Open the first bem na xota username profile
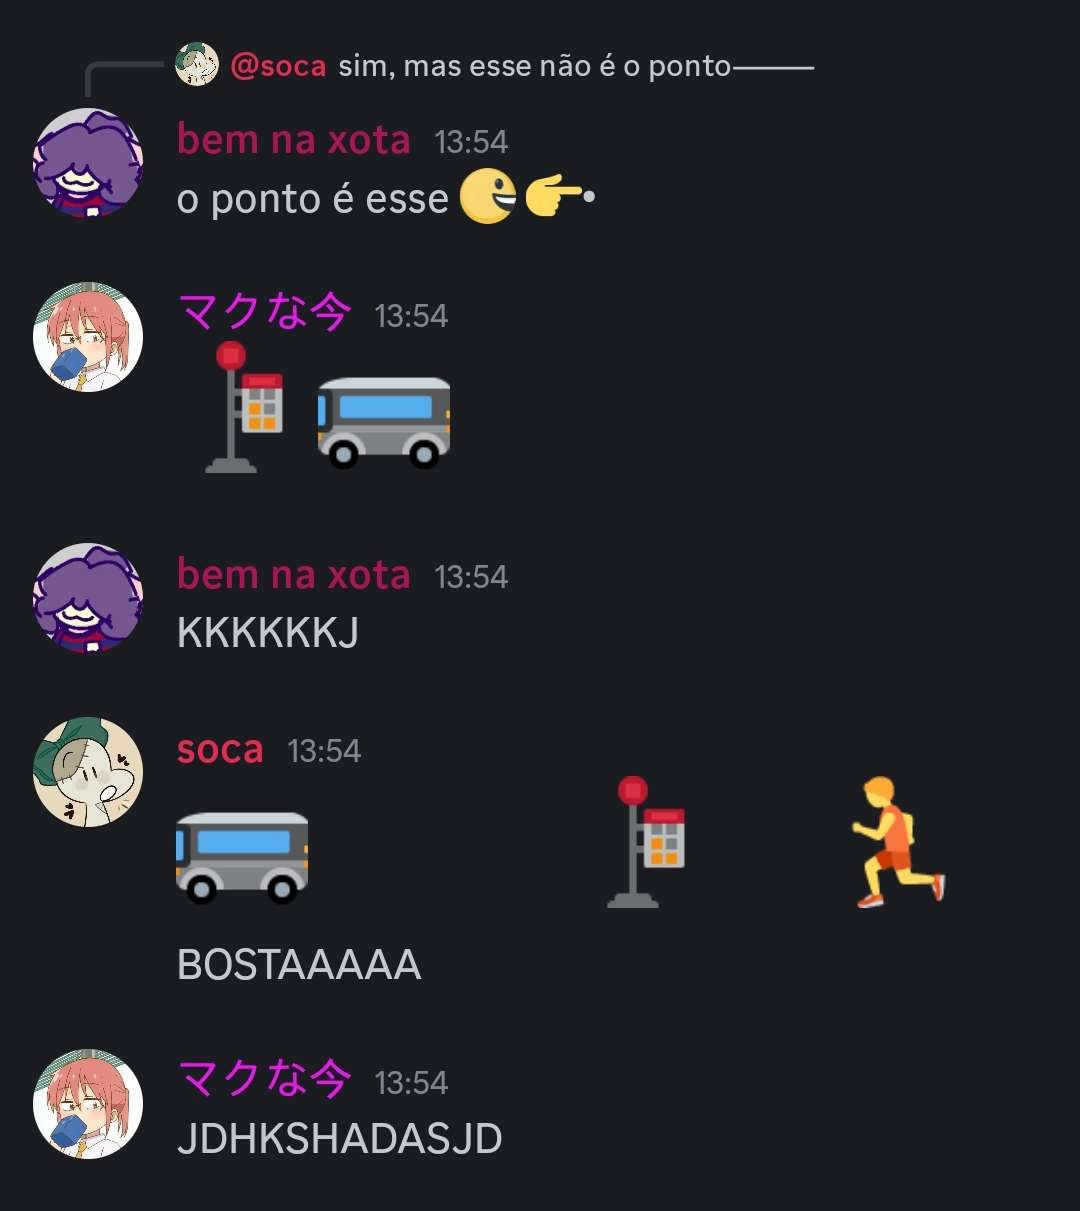 (293, 139)
